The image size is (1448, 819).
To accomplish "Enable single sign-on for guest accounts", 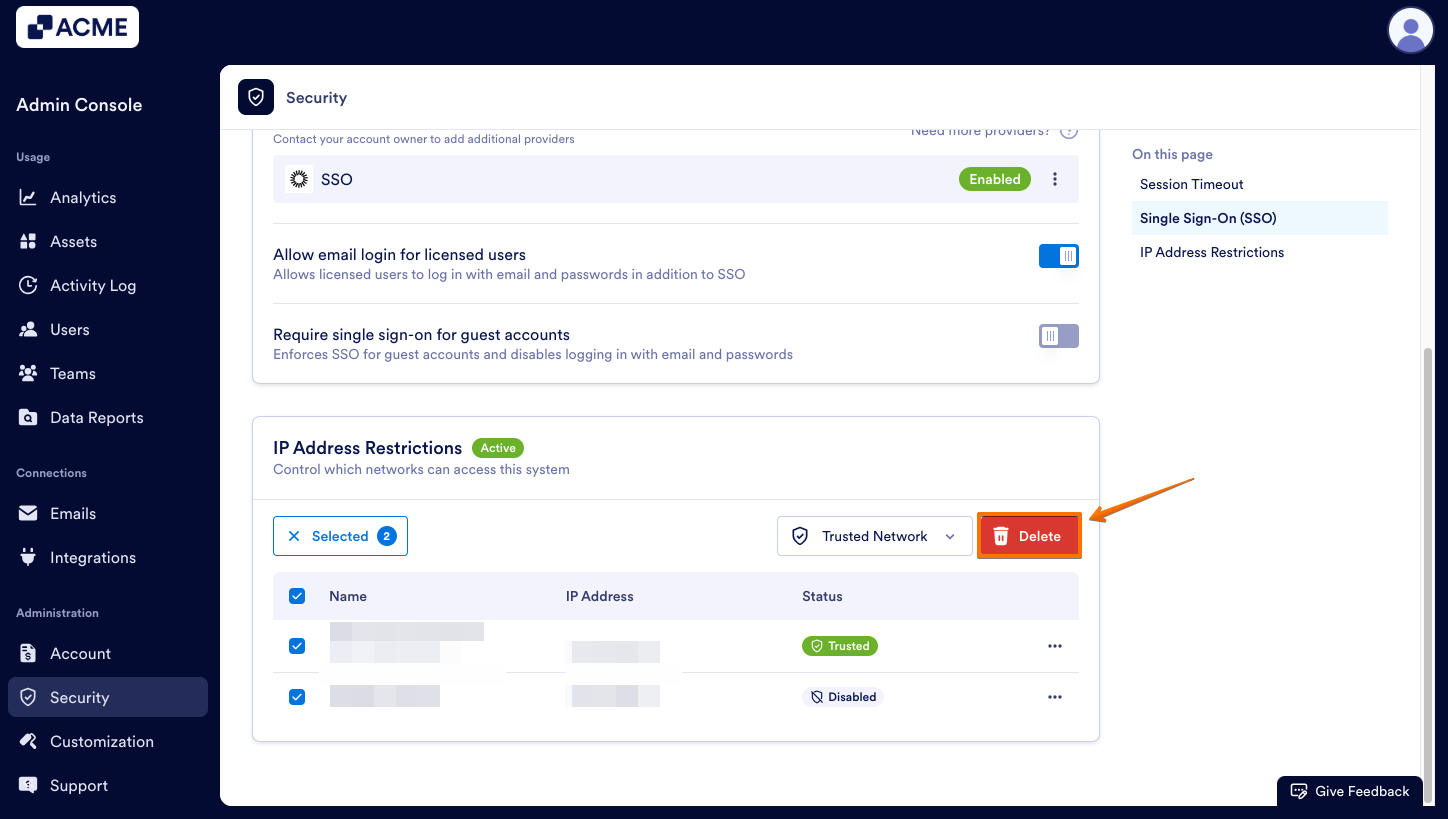I will [1058, 336].
